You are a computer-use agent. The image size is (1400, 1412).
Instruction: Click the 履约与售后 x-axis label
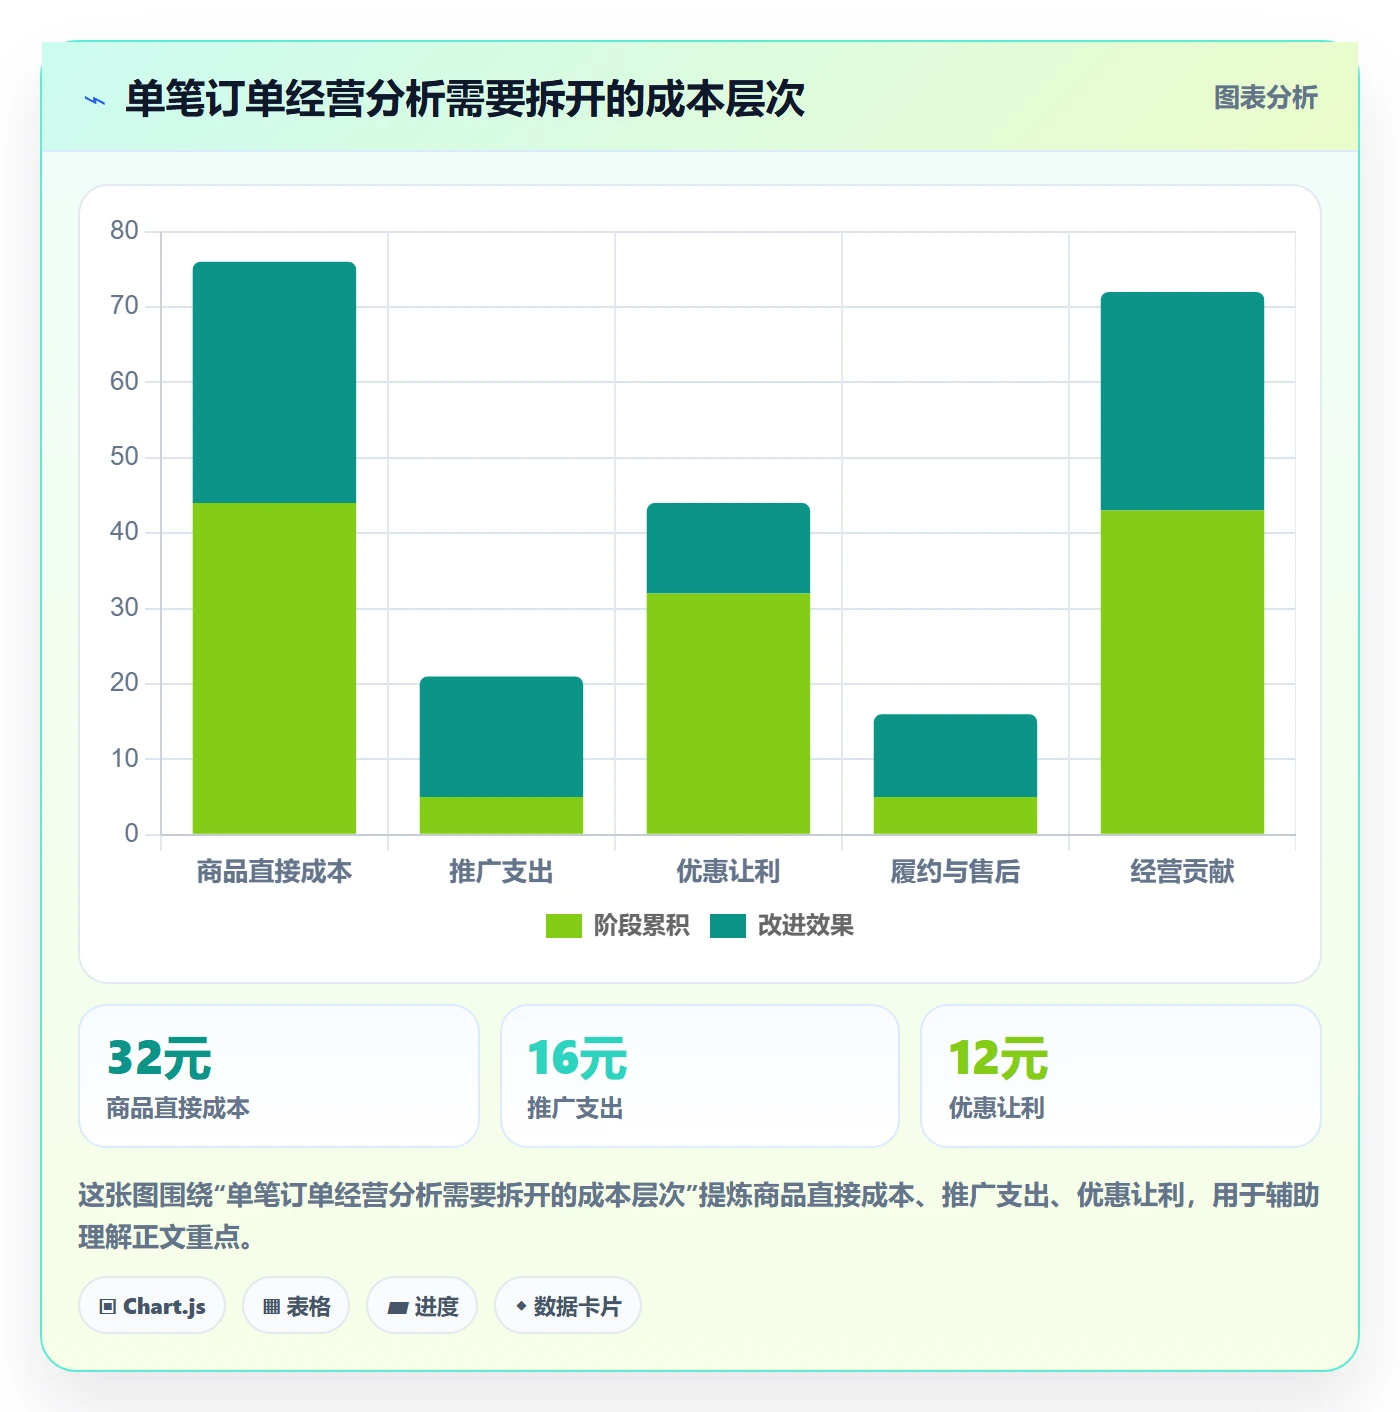pyautogui.click(x=955, y=872)
